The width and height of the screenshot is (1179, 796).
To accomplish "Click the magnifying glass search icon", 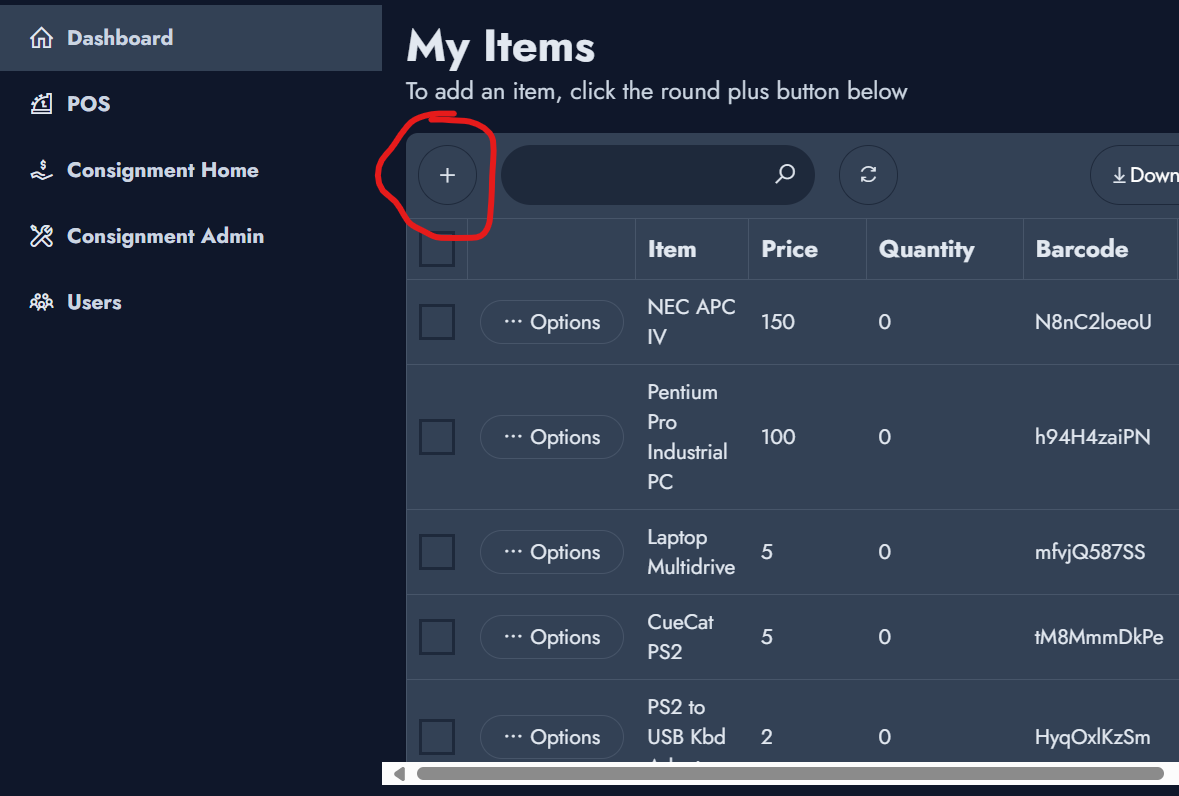I will [785, 175].
